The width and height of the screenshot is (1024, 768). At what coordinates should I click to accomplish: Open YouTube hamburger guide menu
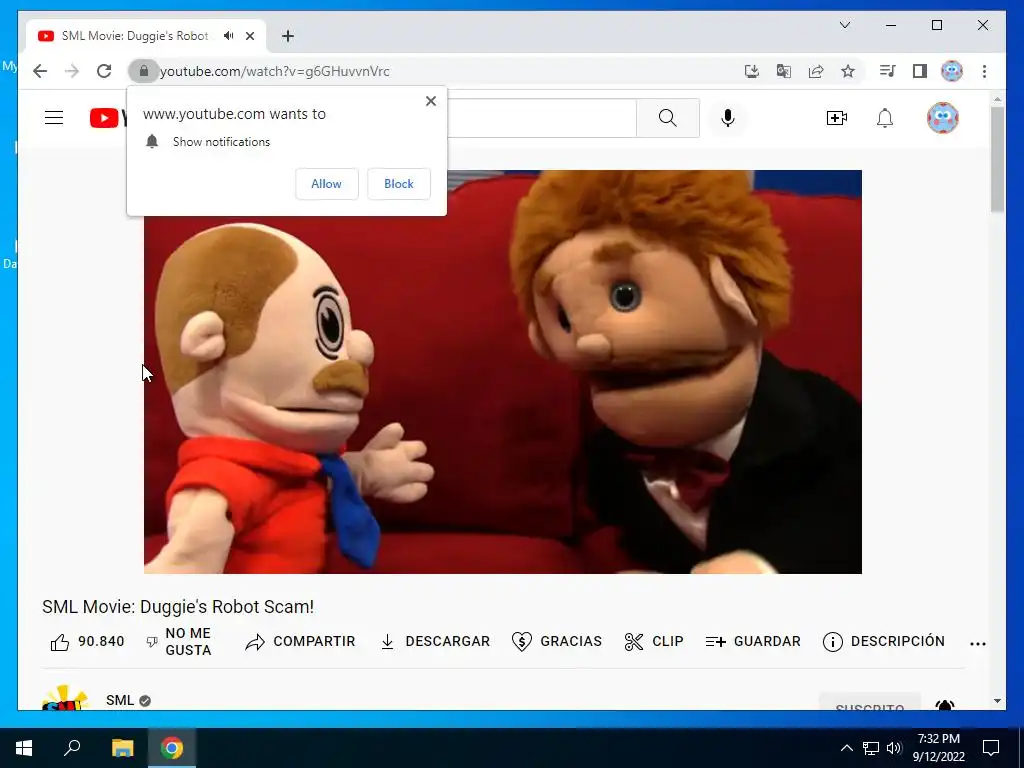[54, 118]
